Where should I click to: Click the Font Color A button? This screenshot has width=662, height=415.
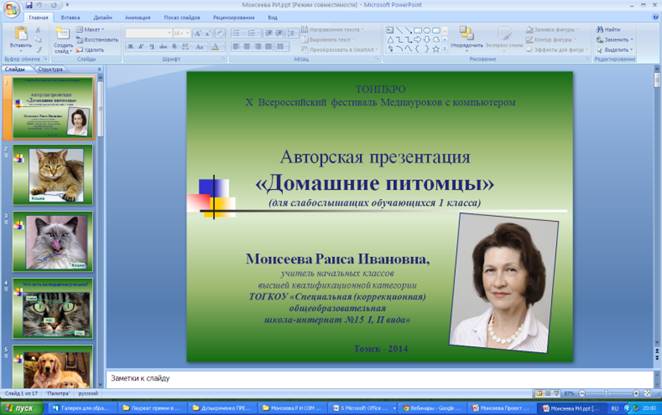tap(216, 46)
